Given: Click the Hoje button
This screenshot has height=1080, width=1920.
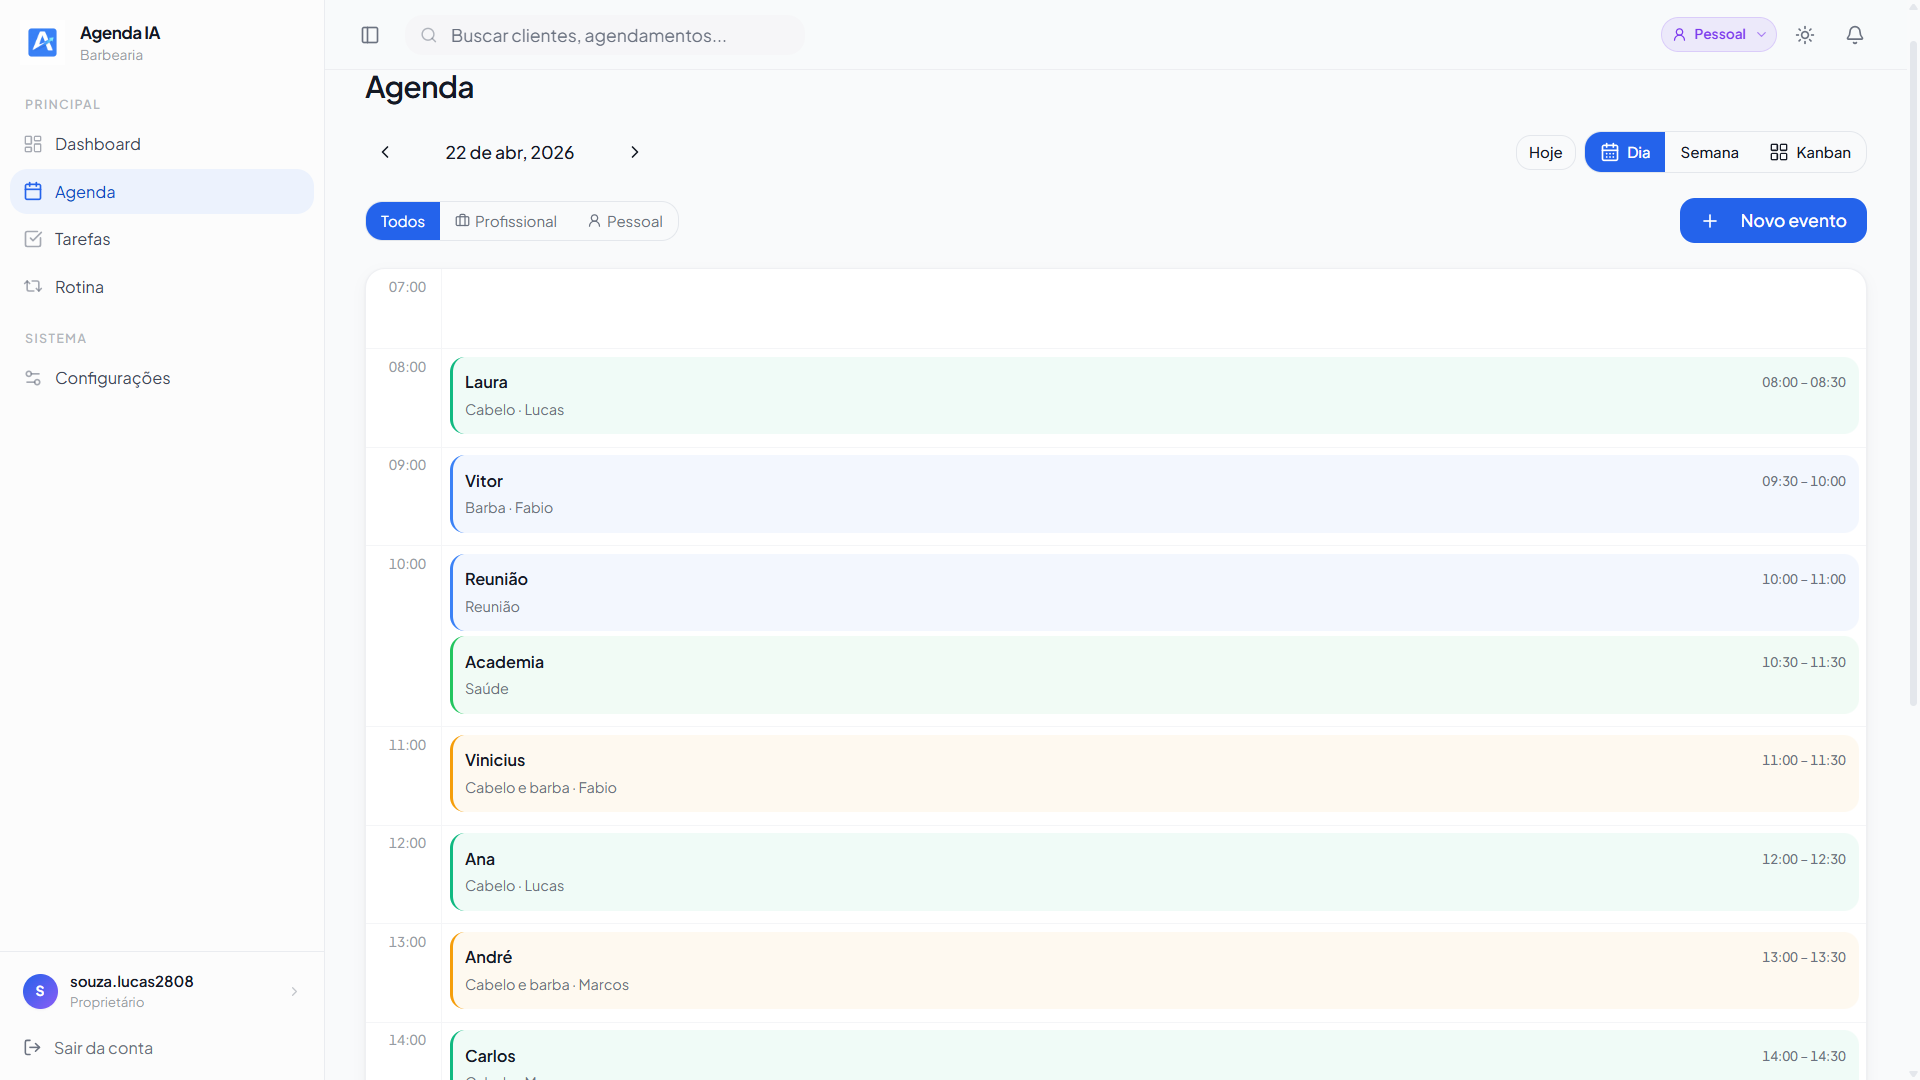Looking at the screenshot, I should [x=1545, y=152].
